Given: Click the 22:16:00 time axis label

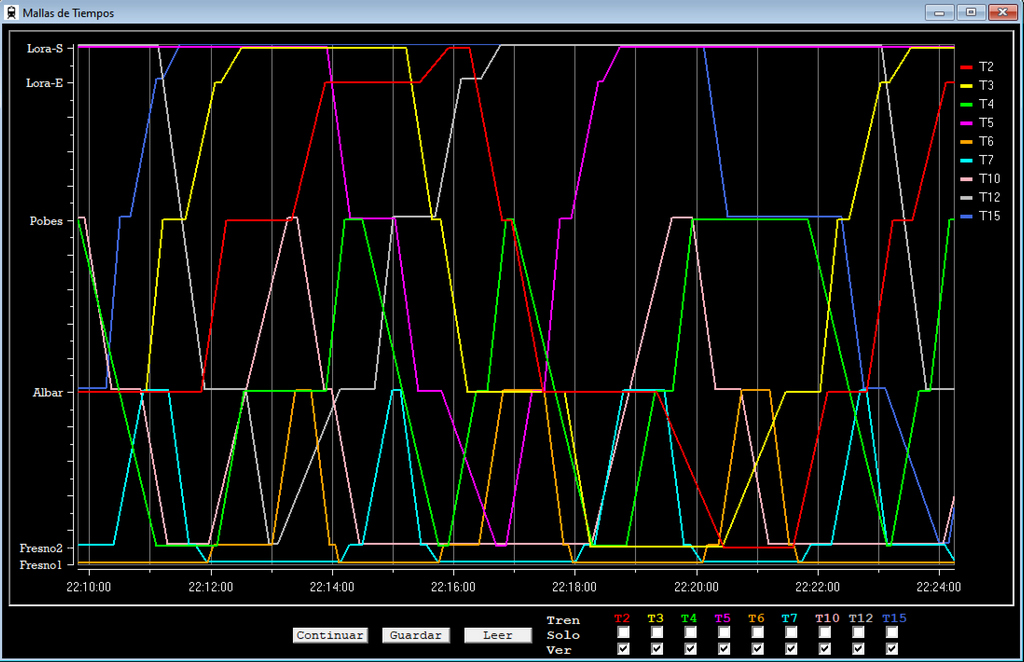Looking at the screenshot, I should click(454, 587).
